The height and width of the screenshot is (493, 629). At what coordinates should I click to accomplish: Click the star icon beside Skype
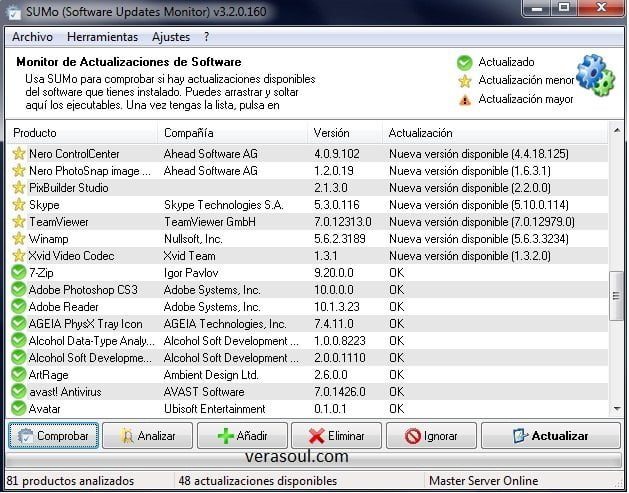point(18,204)
